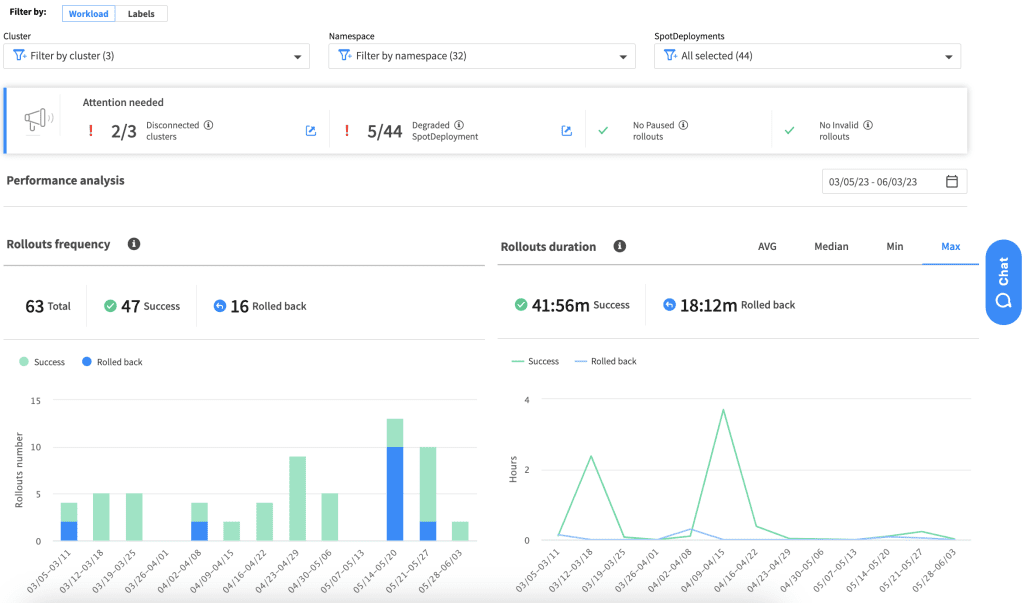1024x603 pixels.
Task: Open calendar icon in date range field
Action: (x=952, y=182)
